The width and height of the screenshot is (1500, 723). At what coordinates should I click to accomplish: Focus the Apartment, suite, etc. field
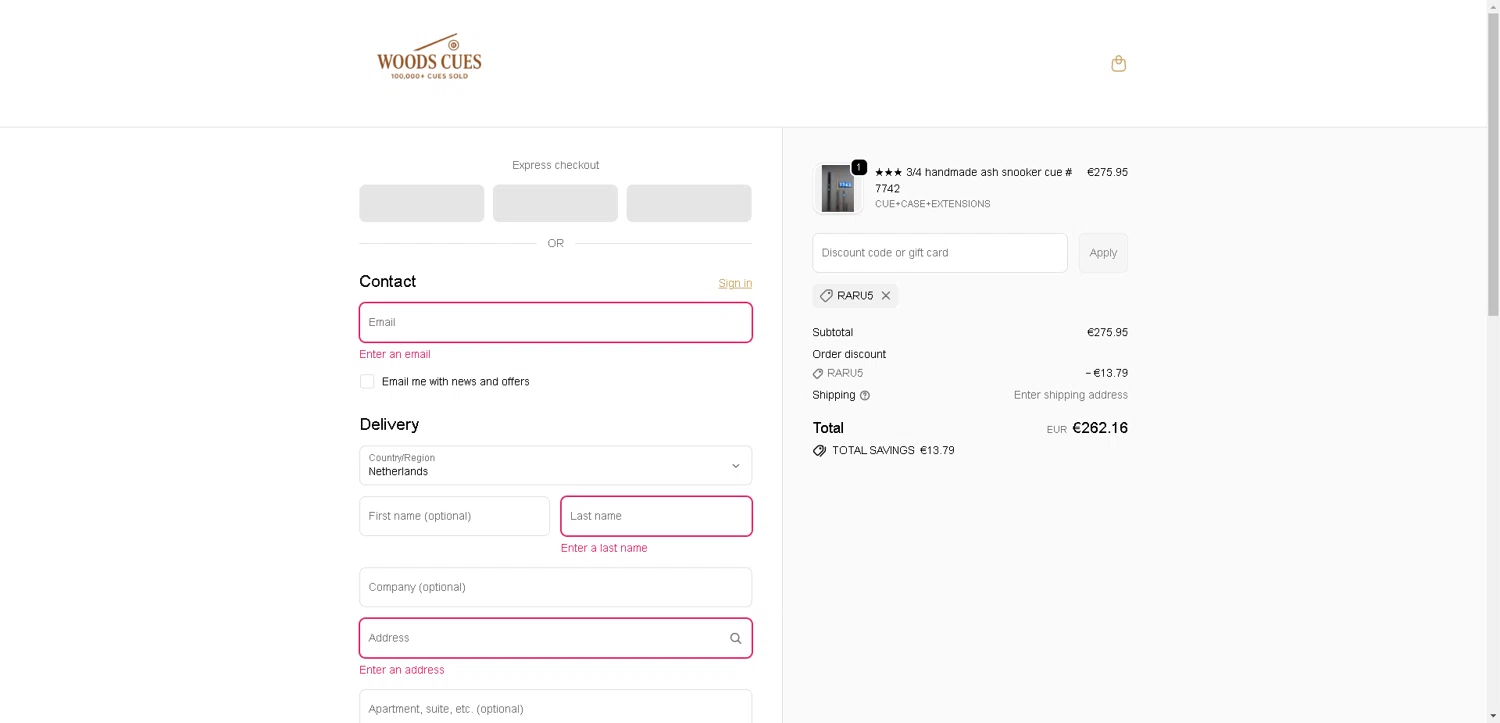(556, 707)
